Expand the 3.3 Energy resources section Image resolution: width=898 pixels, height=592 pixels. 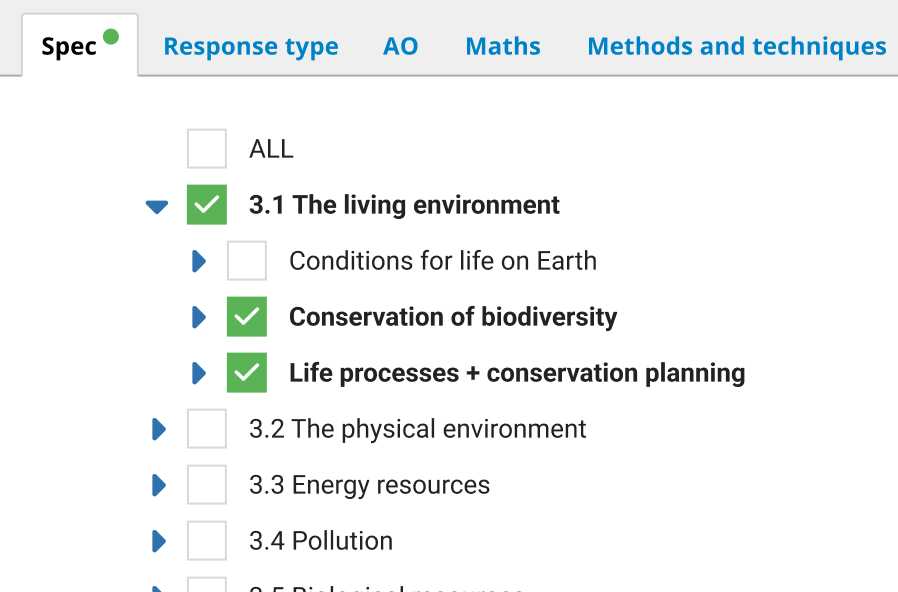(x=158, y=485)
